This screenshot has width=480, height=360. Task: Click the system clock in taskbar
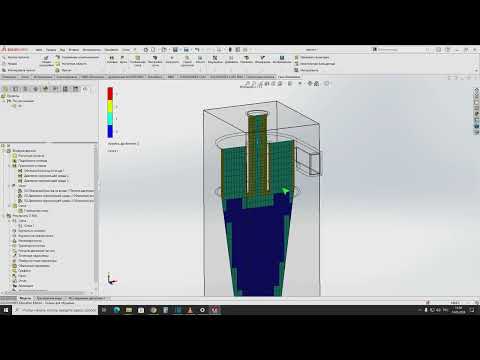(459, 310)
